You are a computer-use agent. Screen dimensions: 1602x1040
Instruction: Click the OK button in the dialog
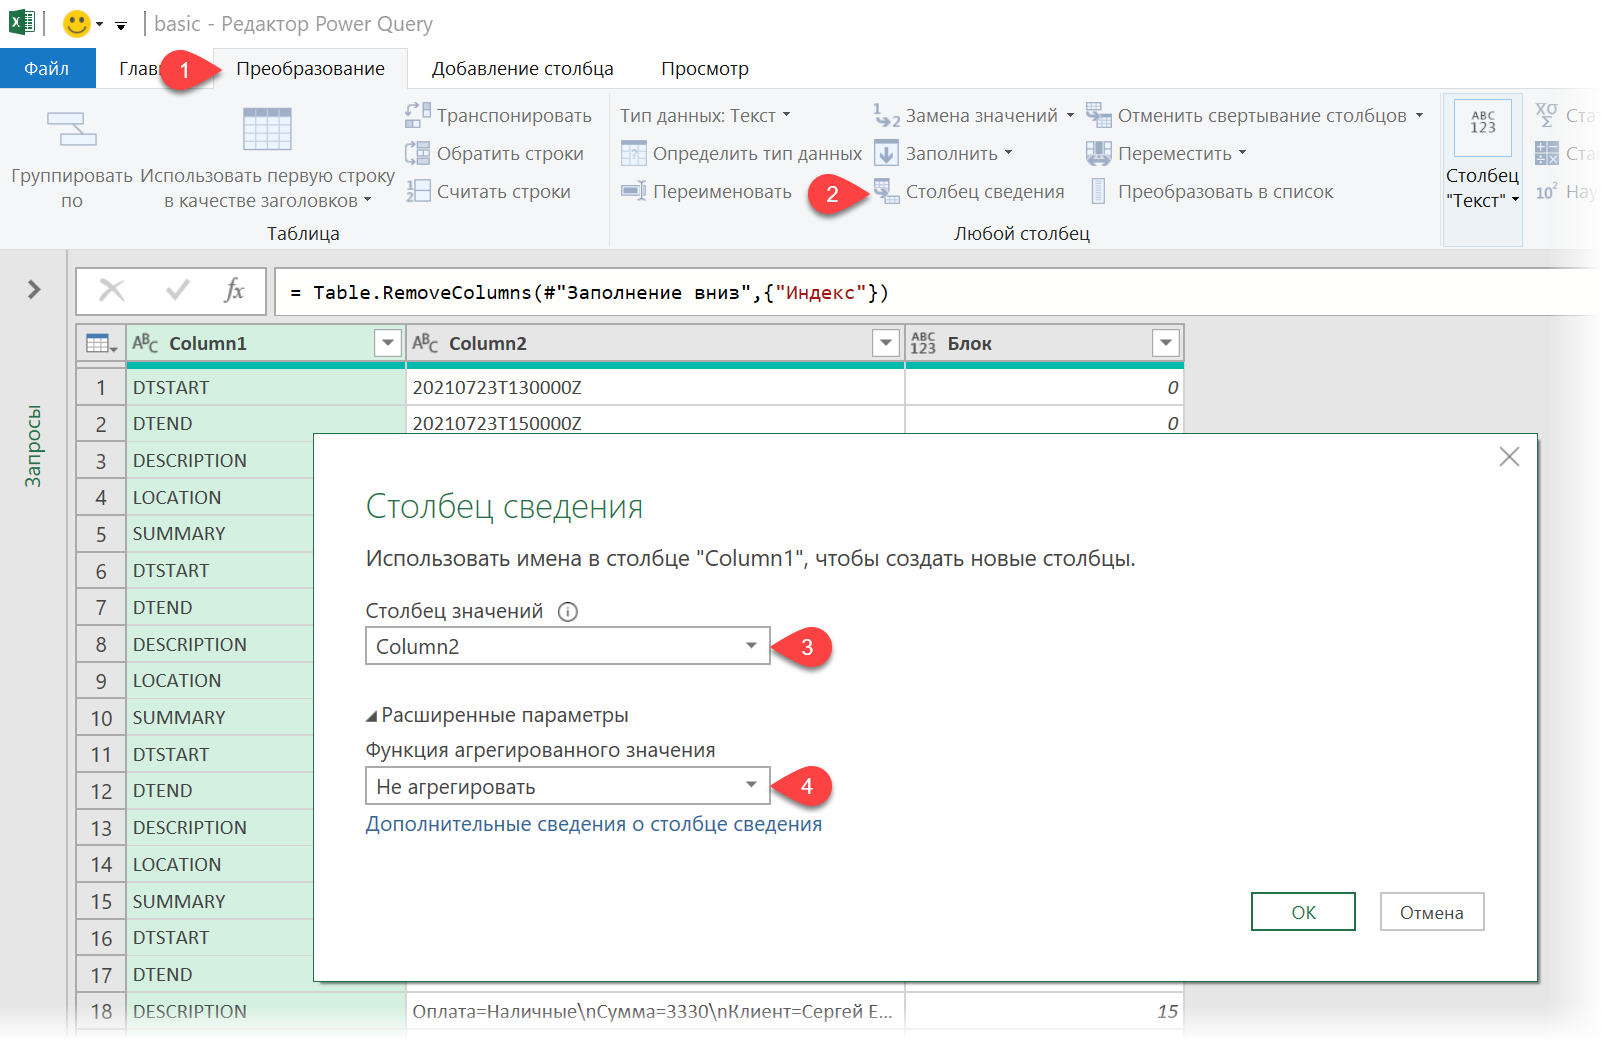(1303, 912)
